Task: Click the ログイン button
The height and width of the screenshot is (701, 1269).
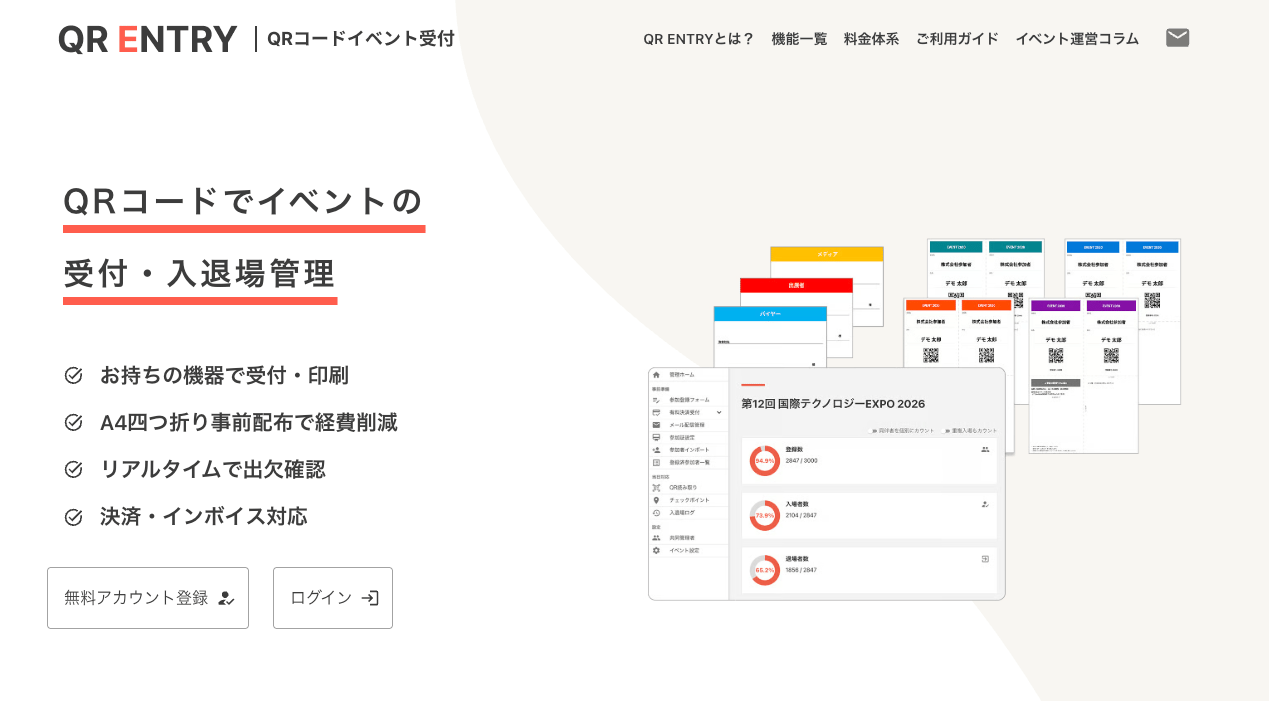Action: point(333,598)
